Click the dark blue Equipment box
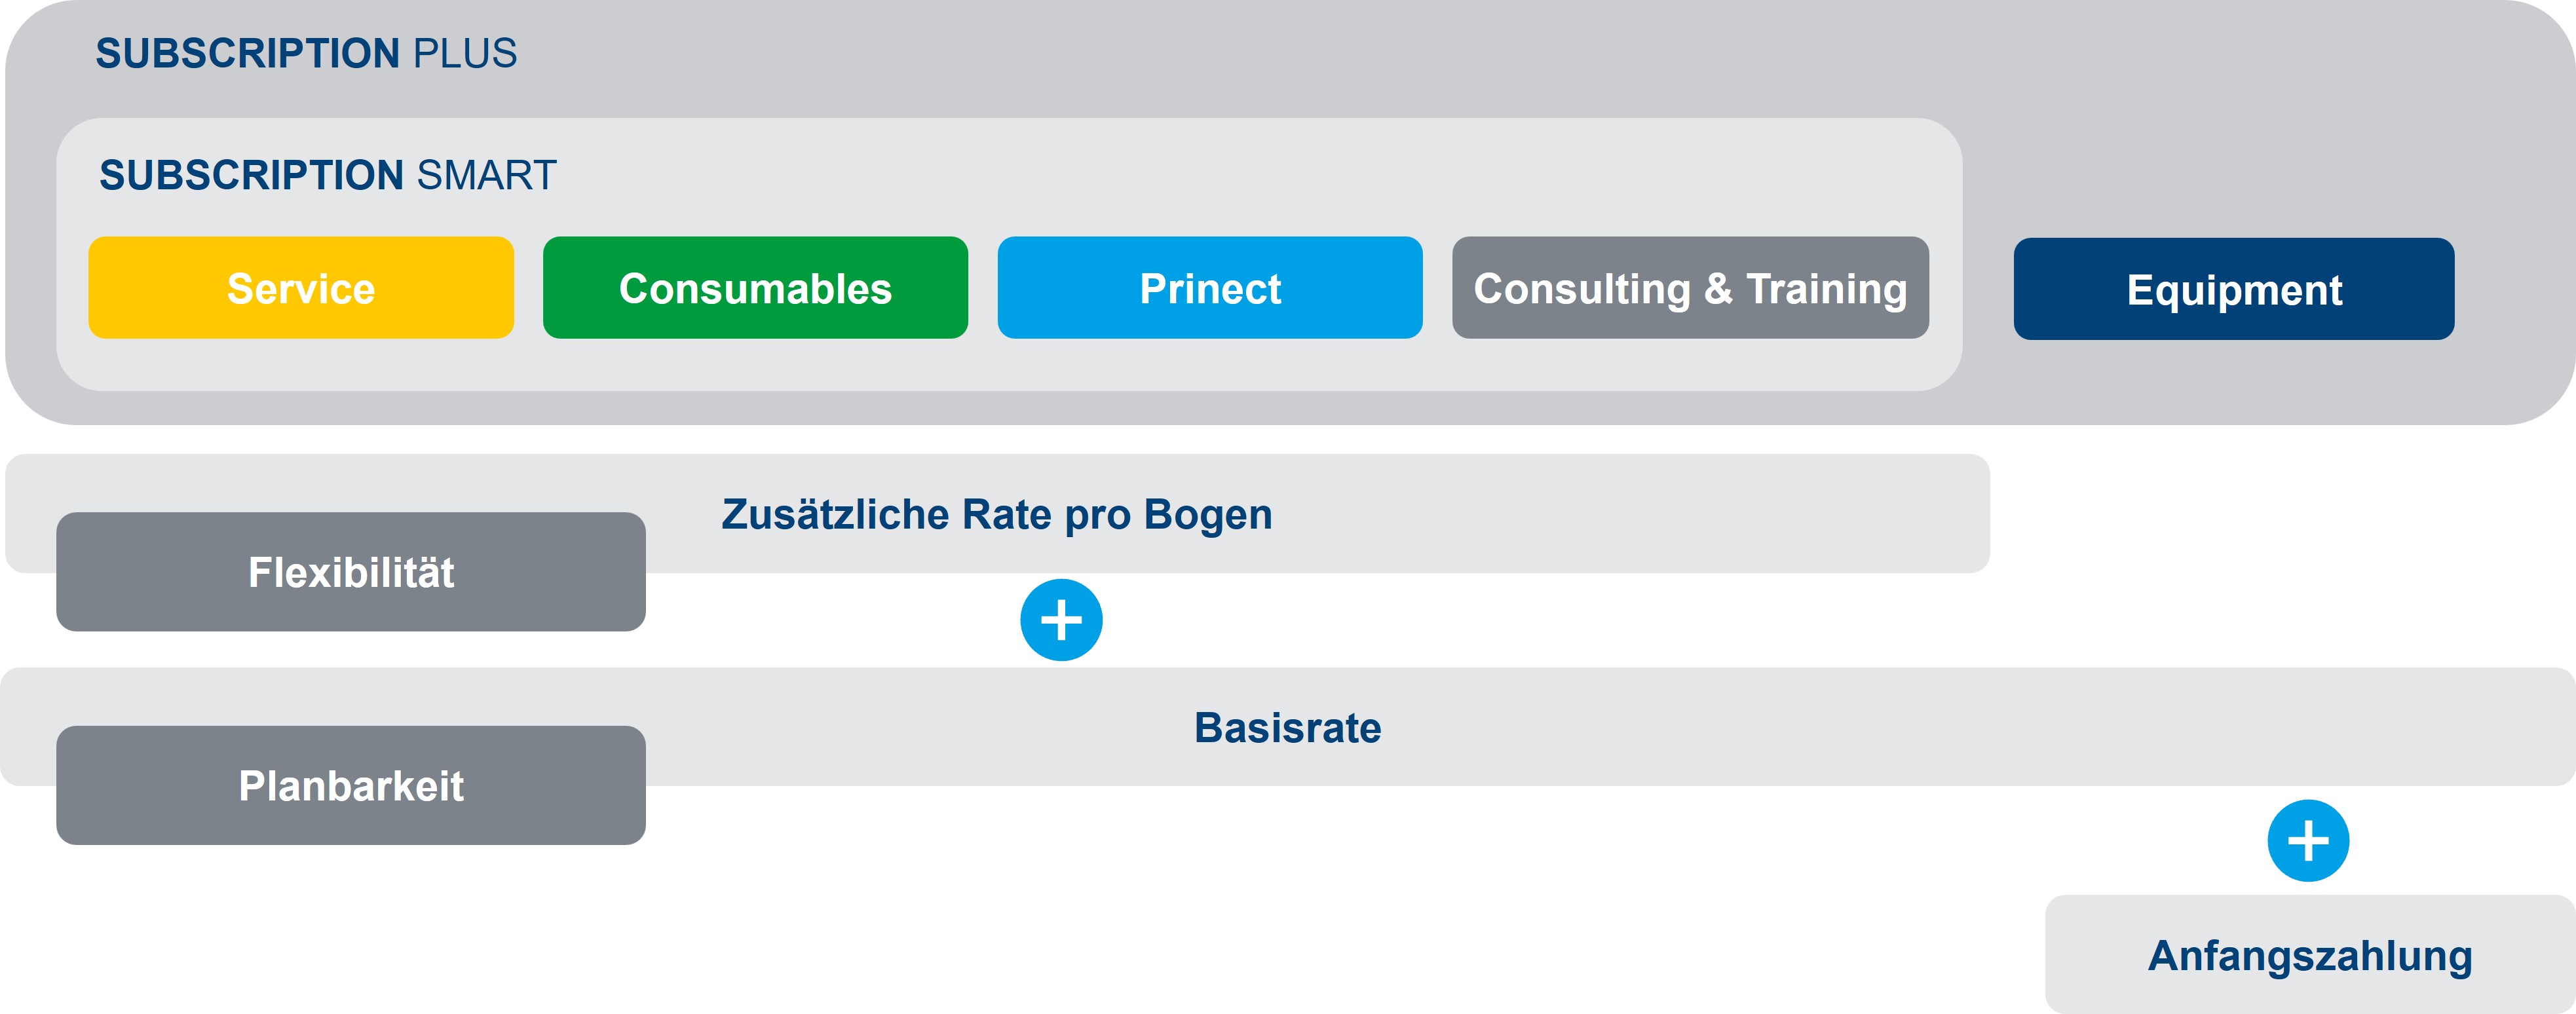Viewport: 2576px width, 1014px height. [2234, 289]
